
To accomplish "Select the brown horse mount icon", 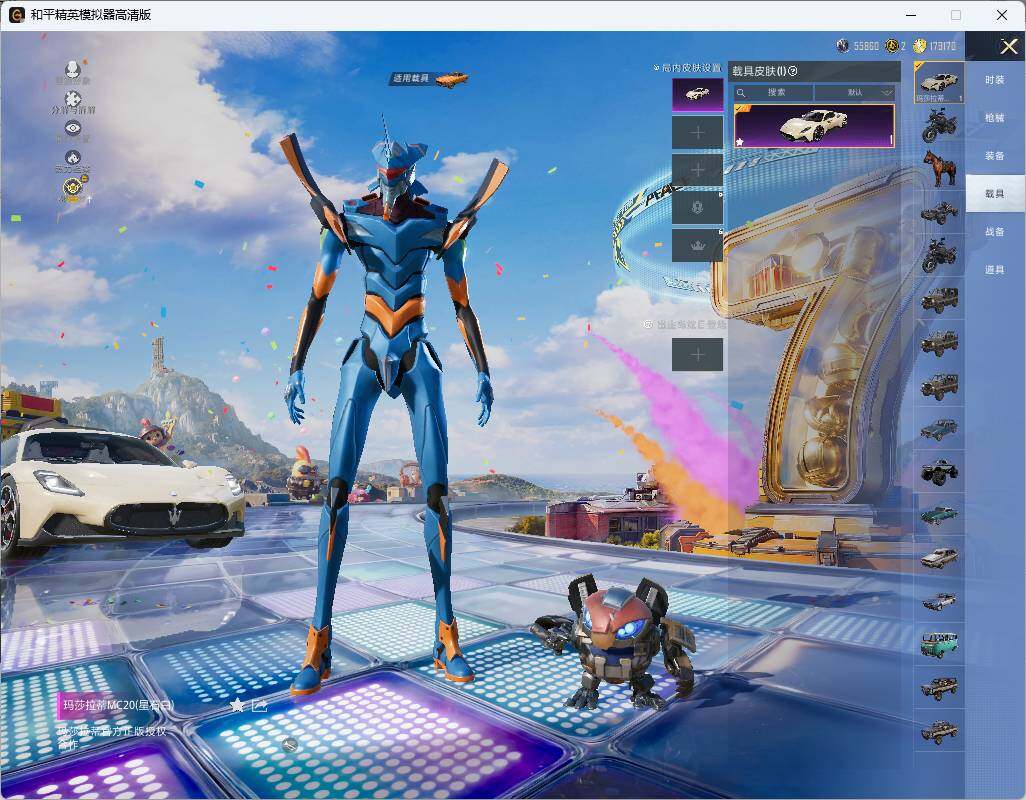I will pyautogui.click(x=939, y=167).
